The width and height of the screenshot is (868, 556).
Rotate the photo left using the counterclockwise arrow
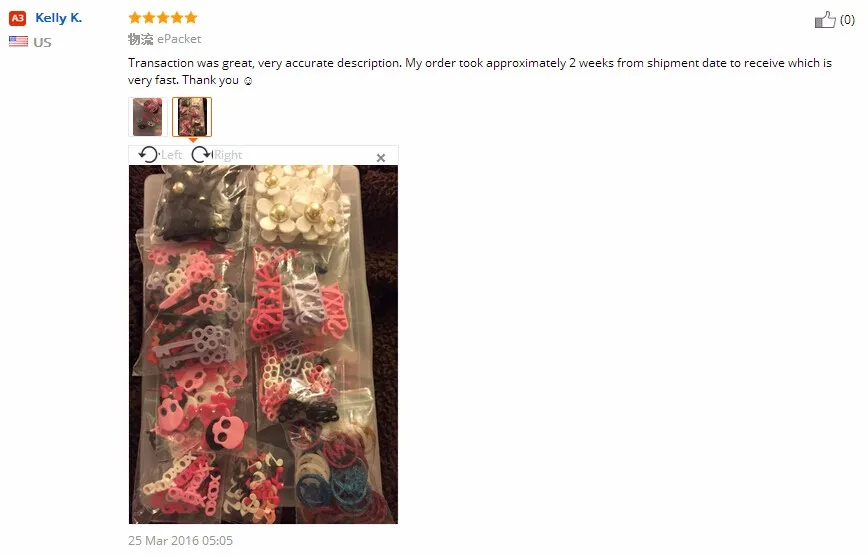148,155
